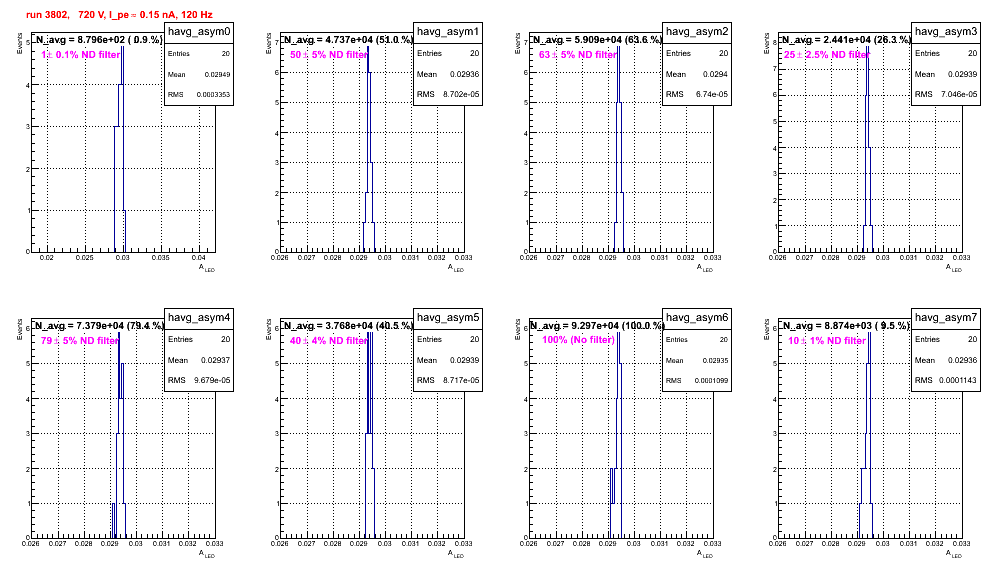Click the 10± 1% ND filter label
This screenshot has height=572, width=996.
[827, 341]
